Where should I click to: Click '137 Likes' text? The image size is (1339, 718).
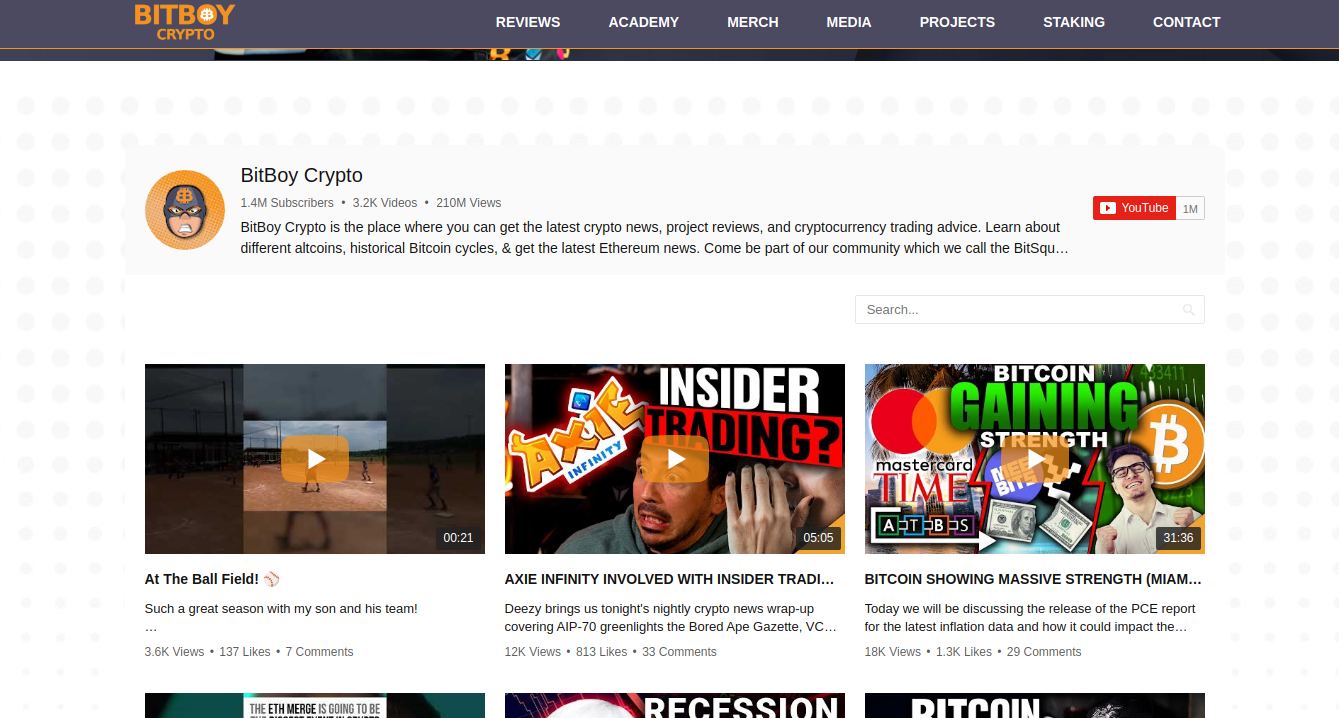[245, 652]
